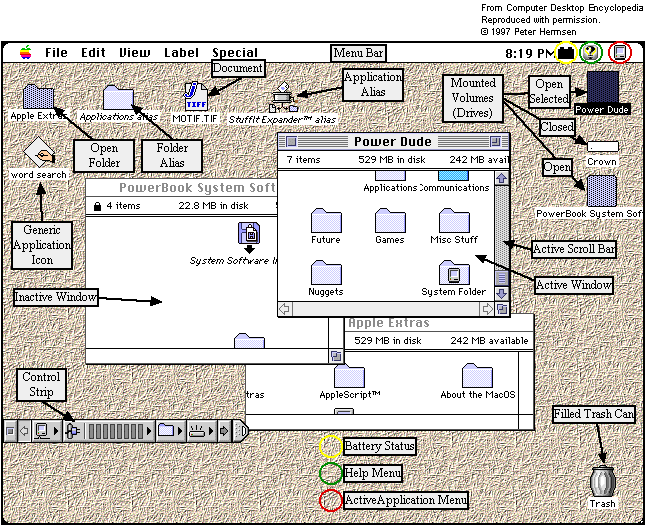Viewport: 647px width, 527px height.
Task: Select the Nuggets folder
Action: pyautogui.click(x=326, y=272)
